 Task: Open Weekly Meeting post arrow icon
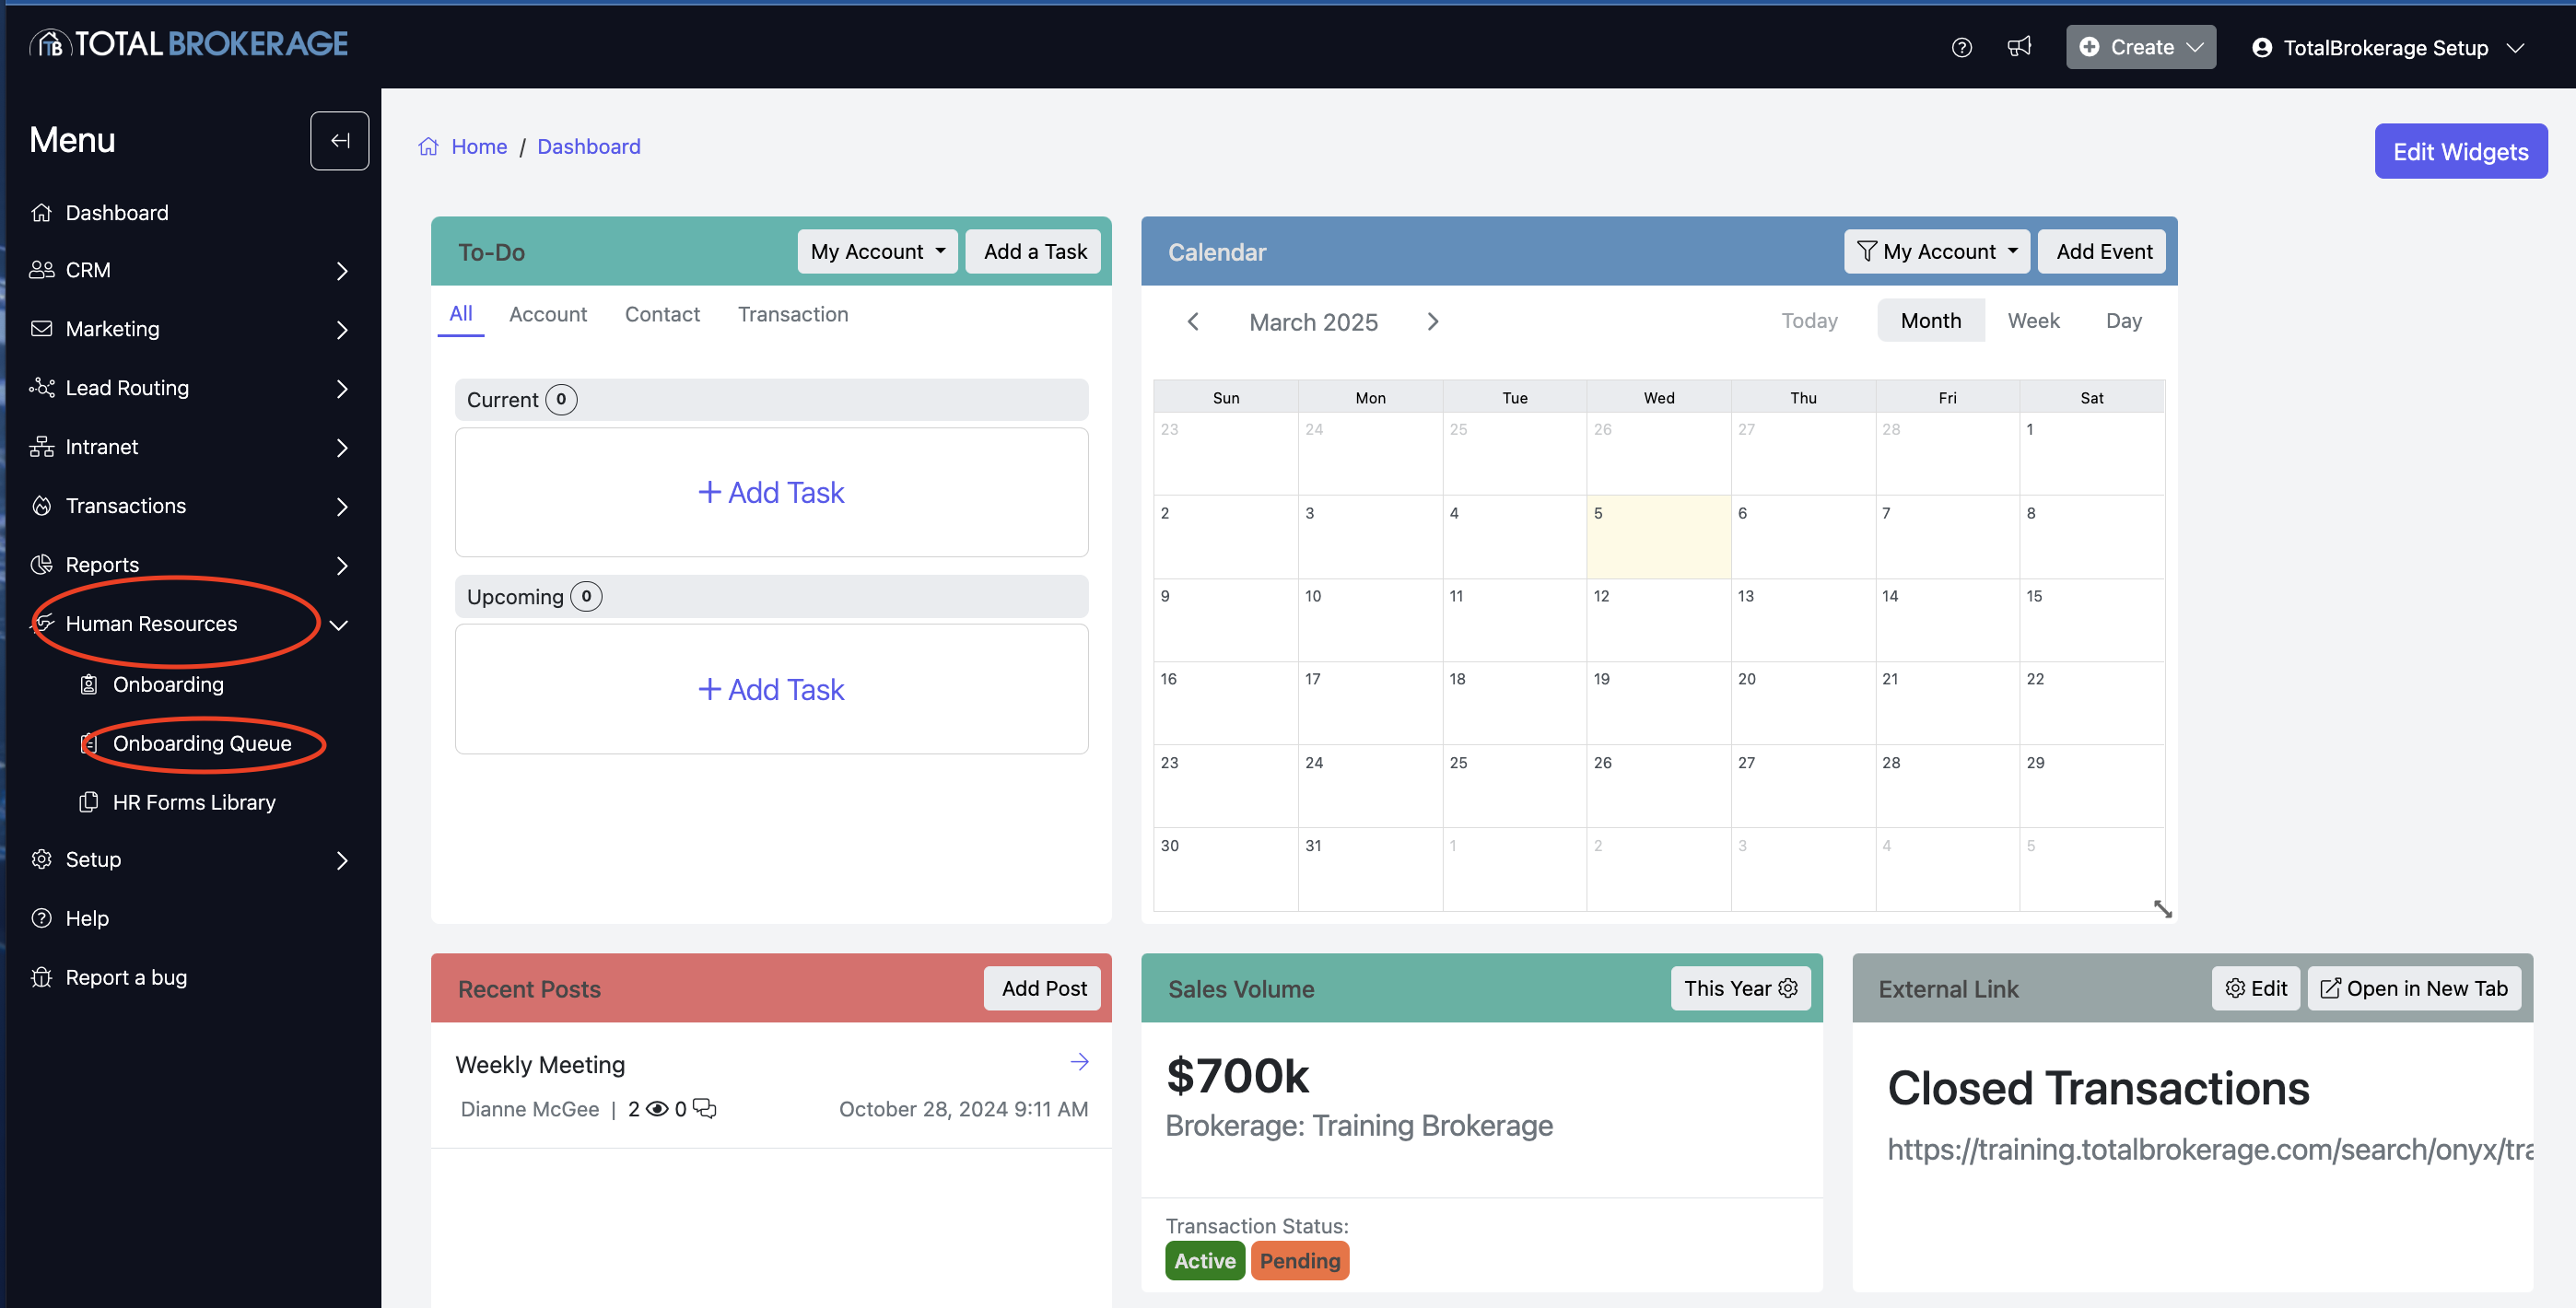(x=1079, y=1062)
